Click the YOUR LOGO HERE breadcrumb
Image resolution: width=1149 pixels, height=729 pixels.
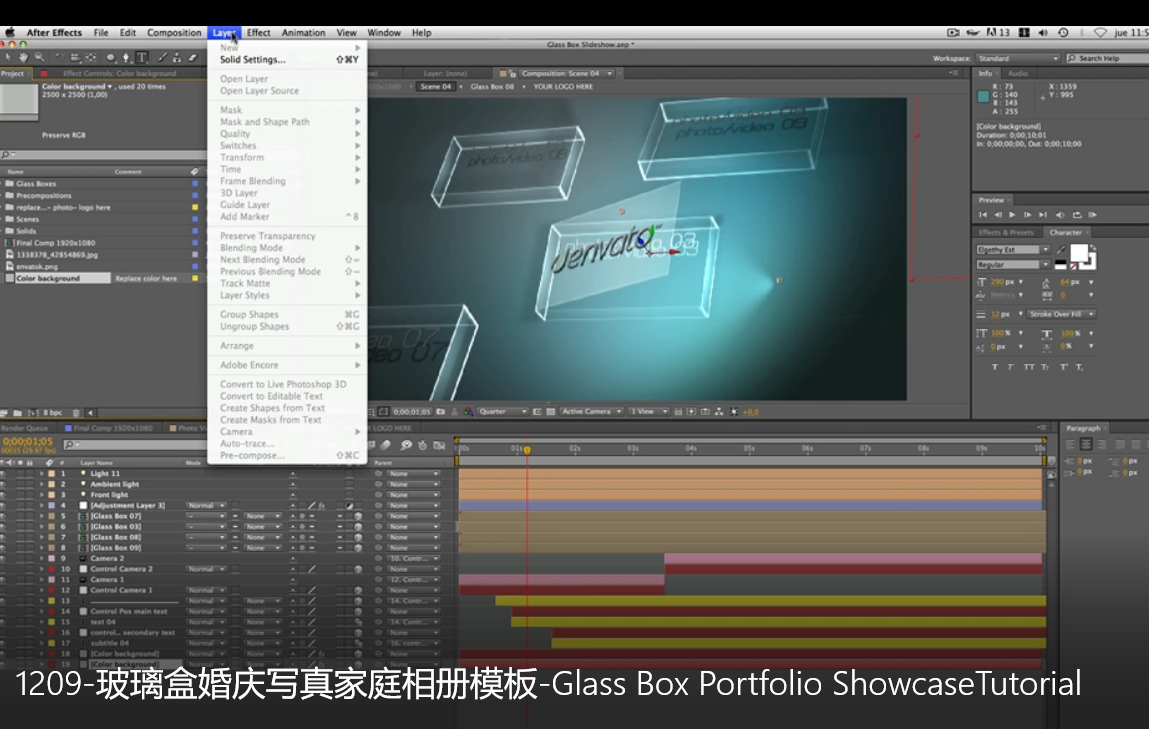click(x=563, y=86)
